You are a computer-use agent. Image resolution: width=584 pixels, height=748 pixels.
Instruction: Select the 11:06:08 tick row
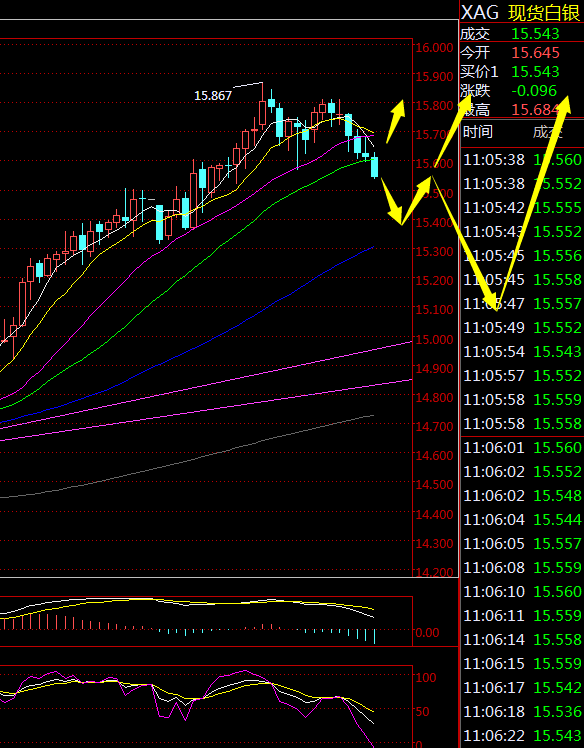[x=522, y=568]
